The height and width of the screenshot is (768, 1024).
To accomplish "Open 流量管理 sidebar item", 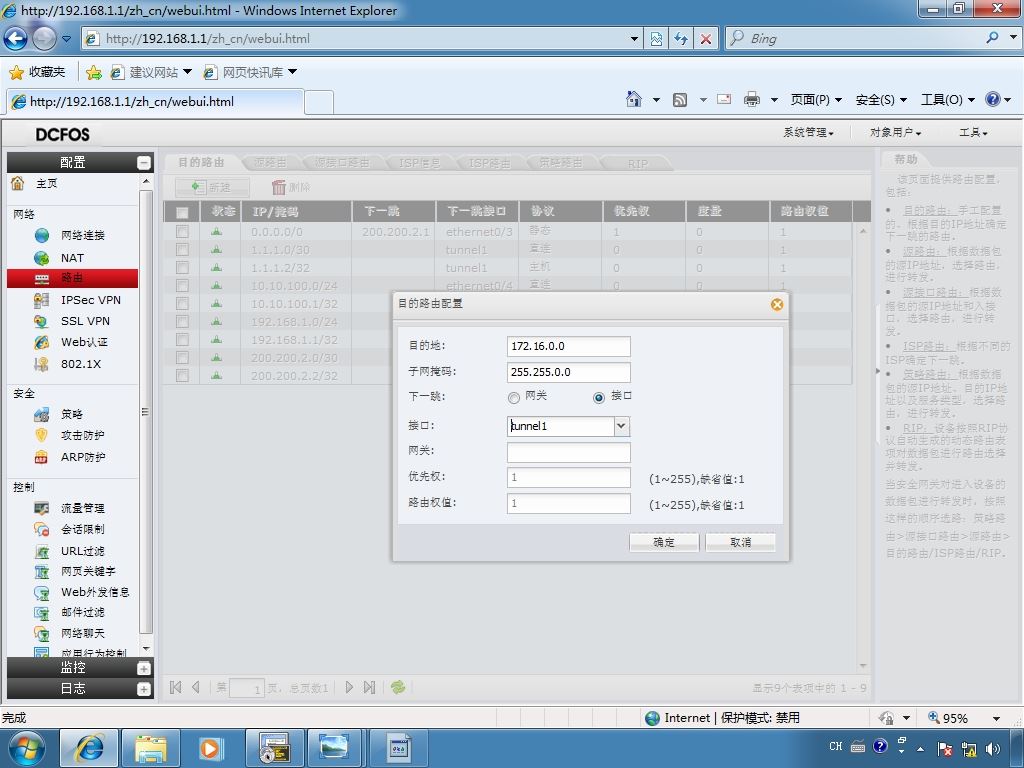I will click(x=82, y=508).
